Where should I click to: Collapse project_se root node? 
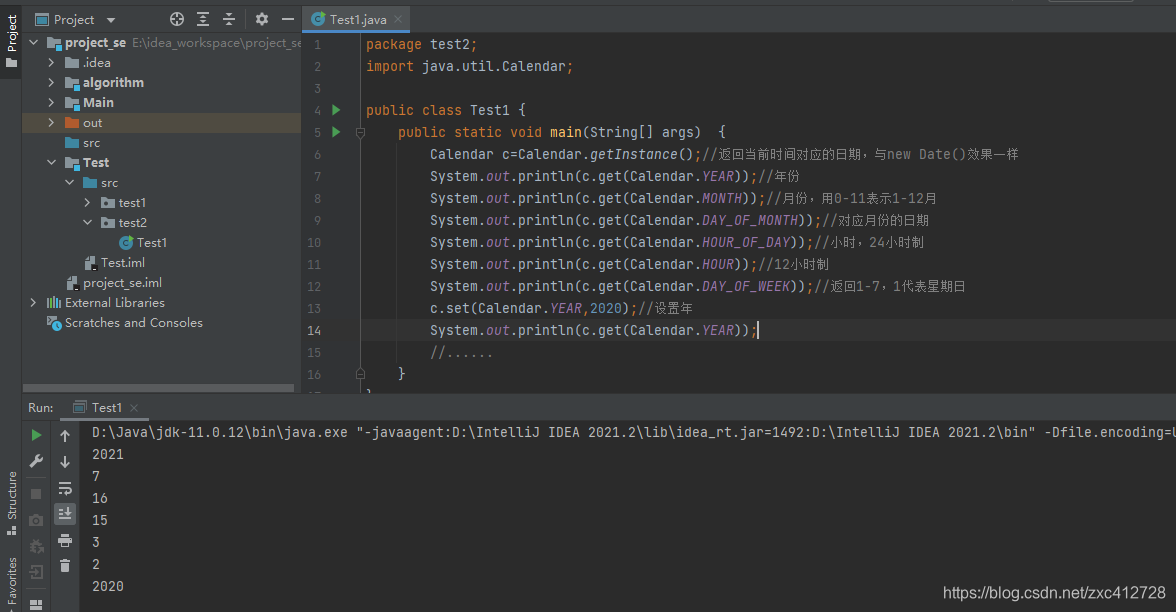pyautogui.click(x=33, y=43)
